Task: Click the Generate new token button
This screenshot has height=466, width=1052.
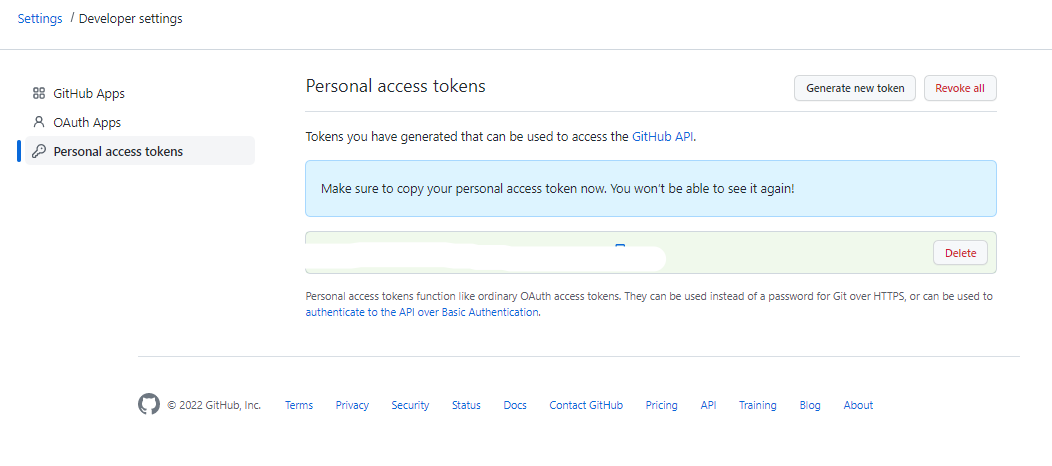Action: pos(855,88)
